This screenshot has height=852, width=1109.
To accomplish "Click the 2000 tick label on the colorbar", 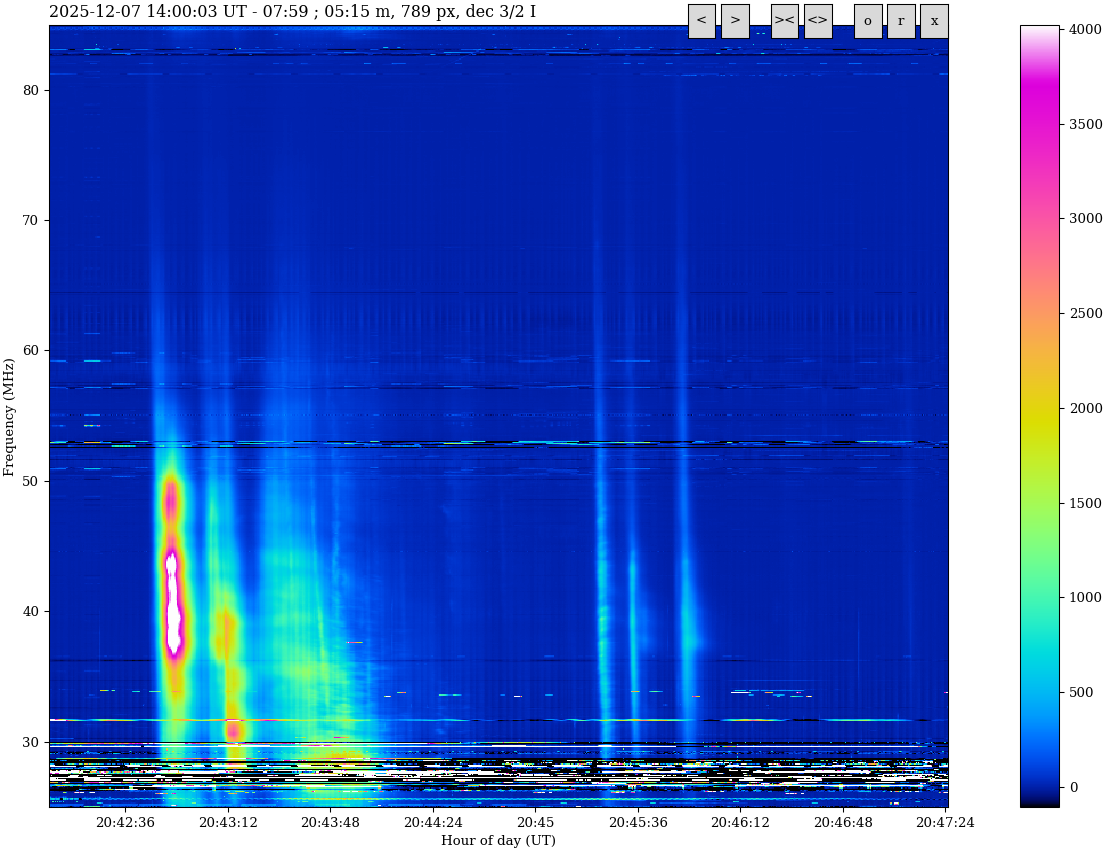I will (x=1085, y=408).
